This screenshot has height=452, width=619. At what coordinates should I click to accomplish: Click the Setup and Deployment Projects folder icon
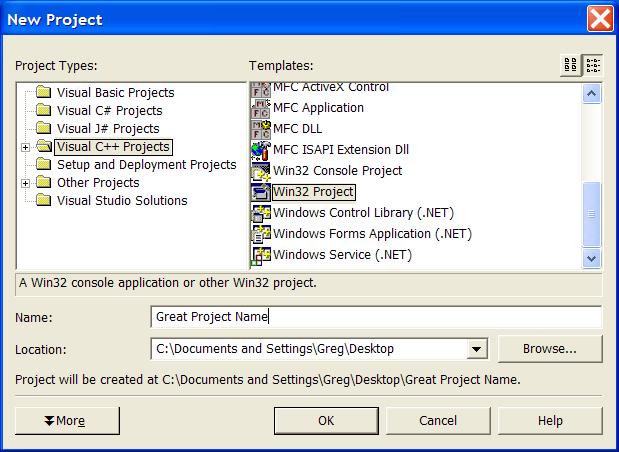point(43,164)
